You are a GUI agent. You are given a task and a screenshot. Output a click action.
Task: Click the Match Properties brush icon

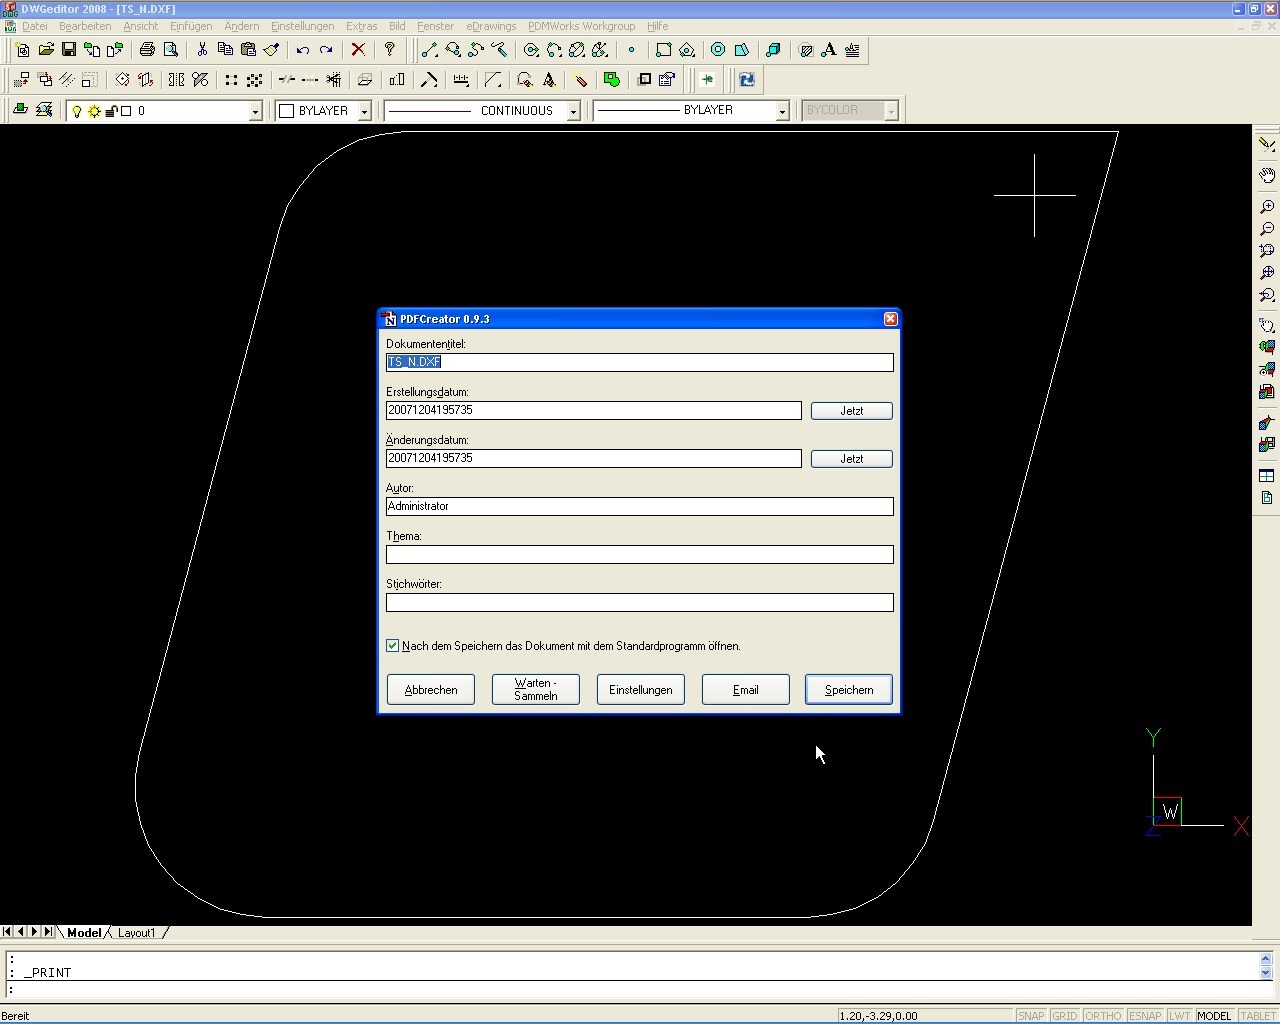[x=271, y=50]
